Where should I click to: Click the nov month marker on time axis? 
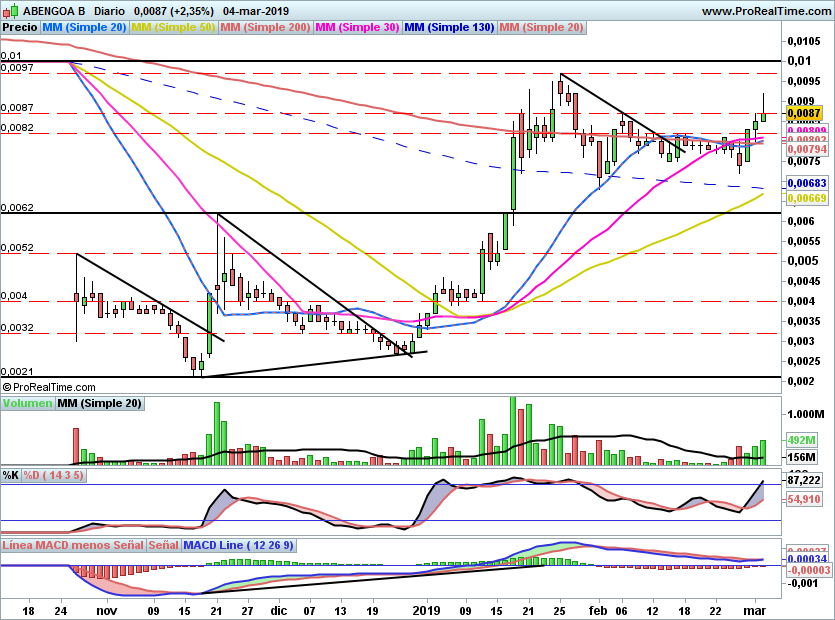(107, 610)
